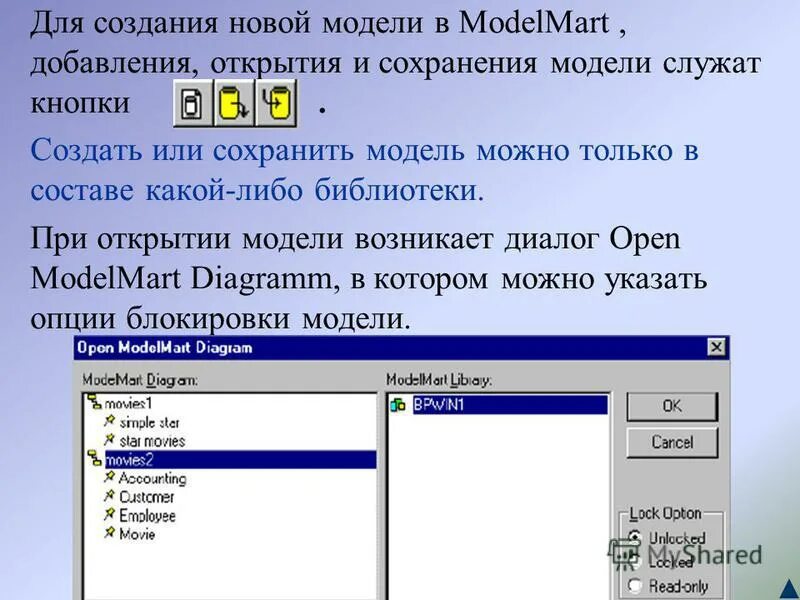Click the pin icon next to Employee
This screenshot has height=600, width=800.
tap(110, 514)
